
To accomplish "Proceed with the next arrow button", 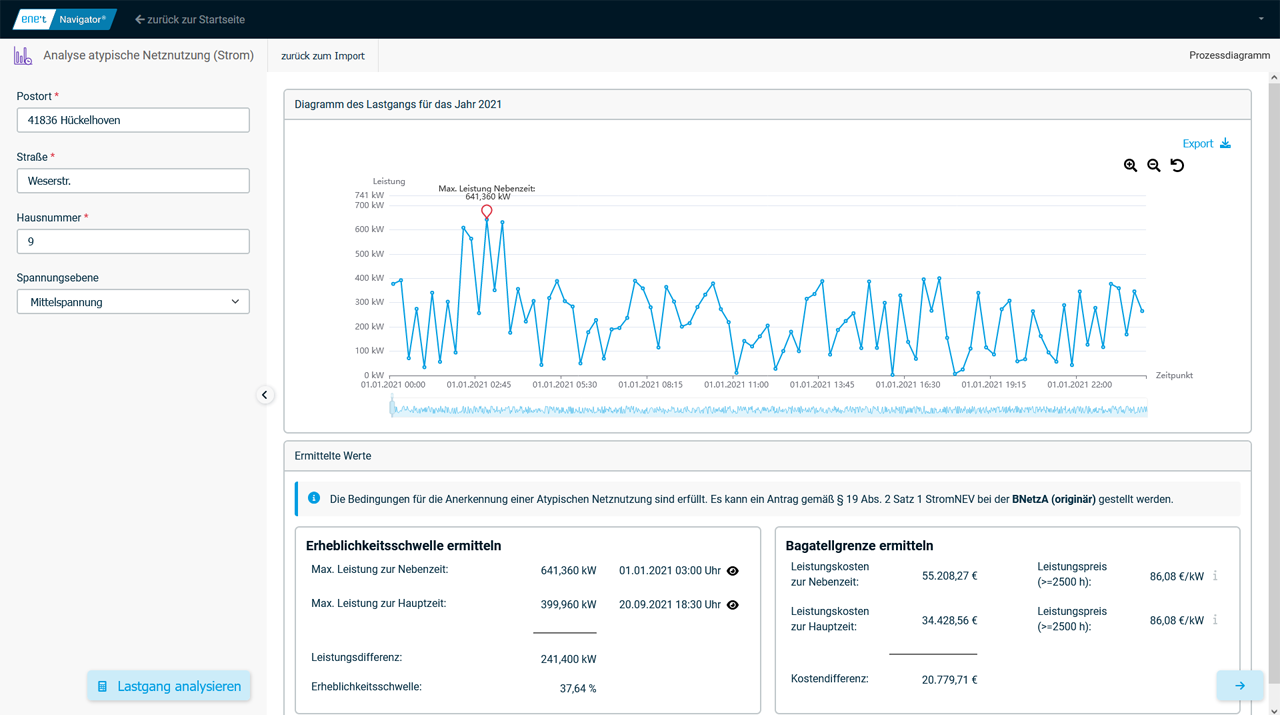I will coord(1240,686).
